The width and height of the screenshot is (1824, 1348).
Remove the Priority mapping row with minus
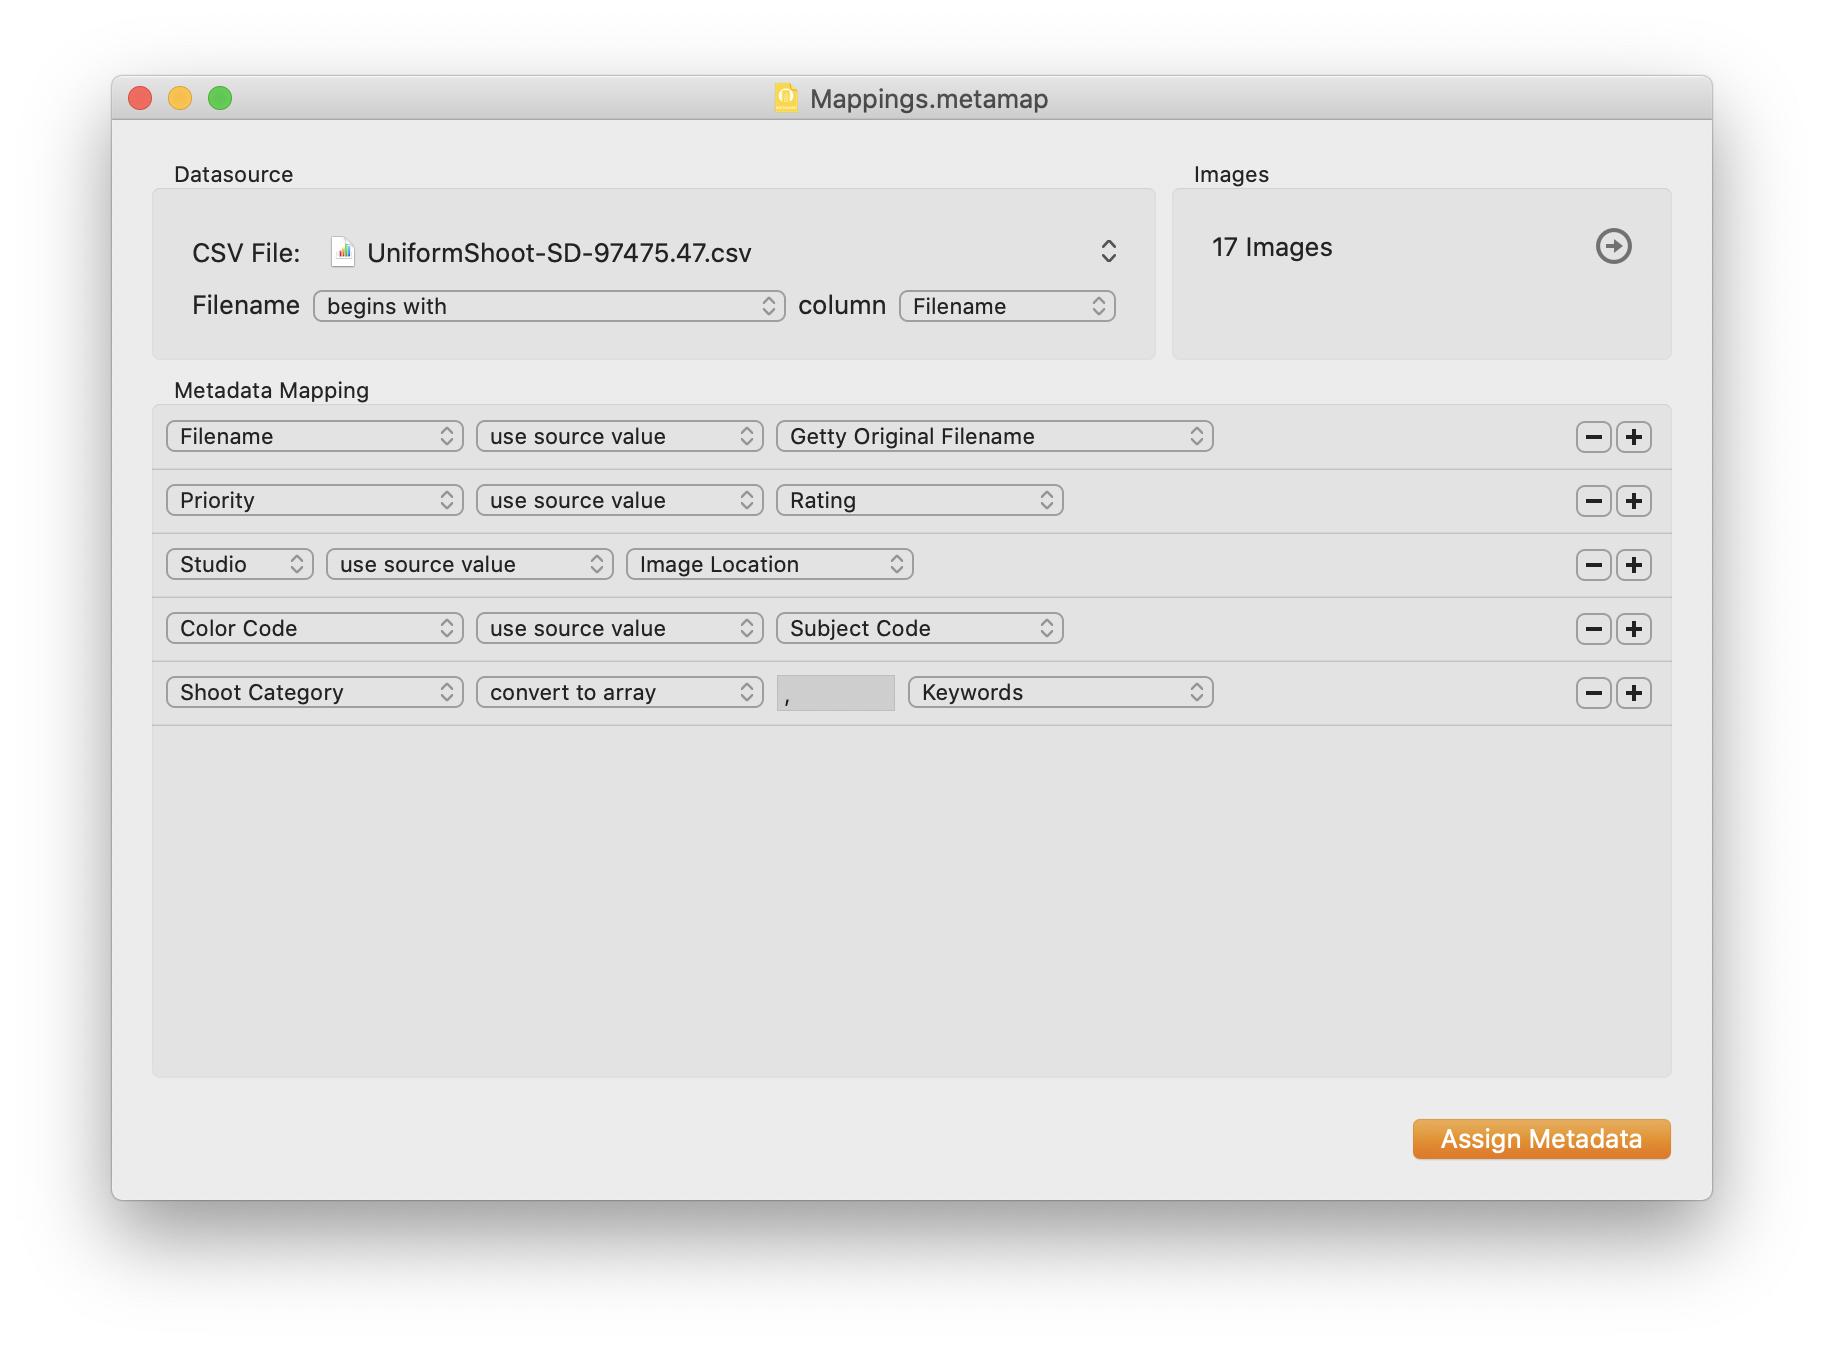point(1593,501)
